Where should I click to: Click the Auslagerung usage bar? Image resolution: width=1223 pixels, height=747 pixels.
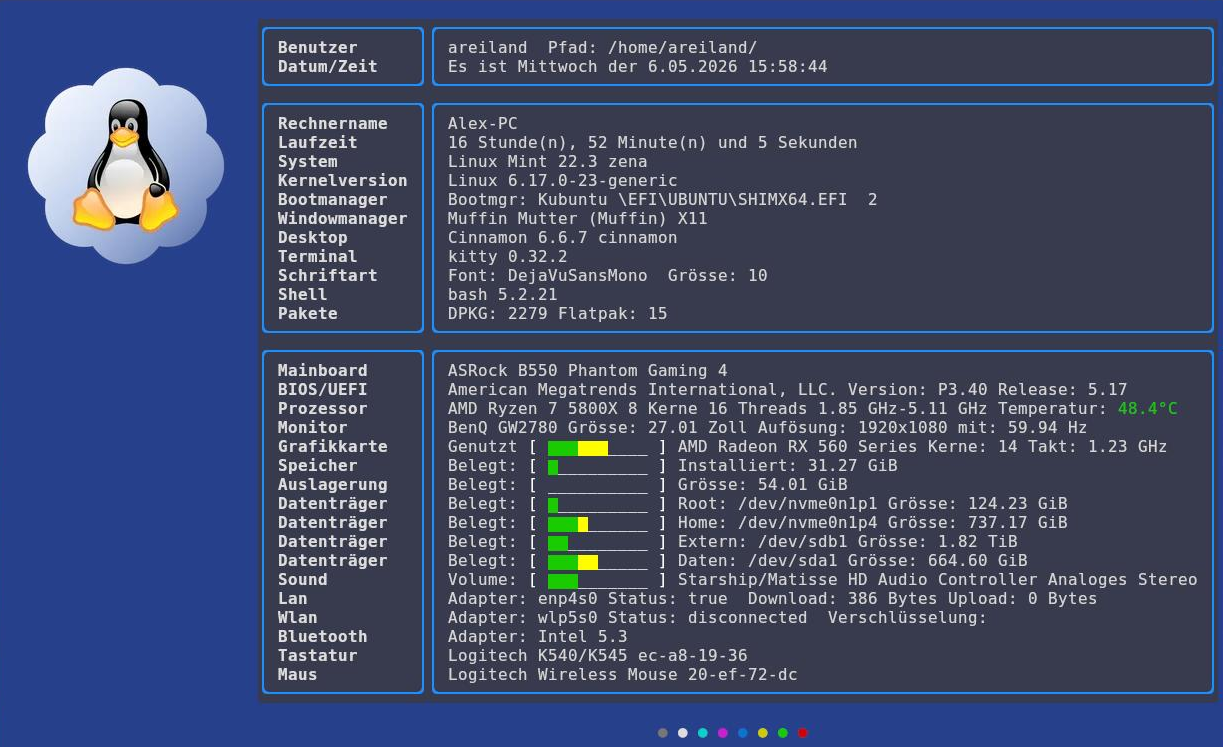coord(598,485)
